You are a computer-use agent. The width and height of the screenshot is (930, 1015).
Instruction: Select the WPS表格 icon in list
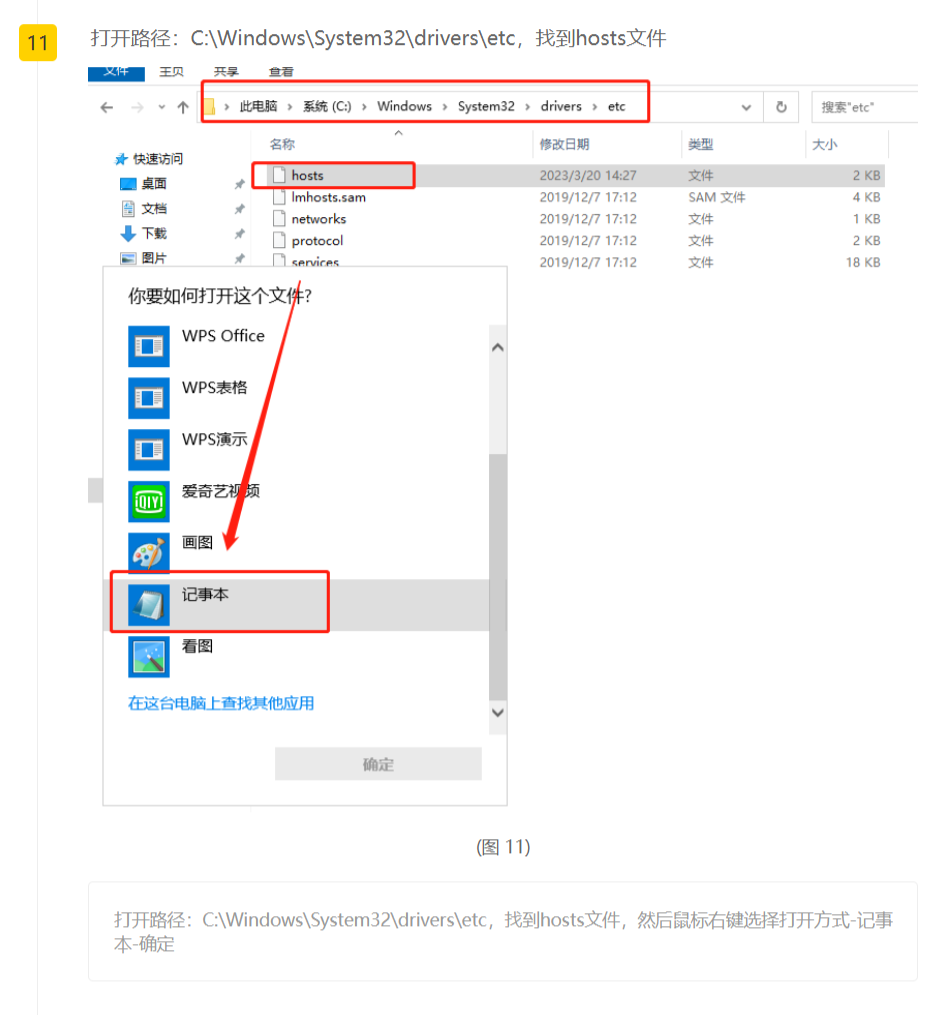(149, 398)
